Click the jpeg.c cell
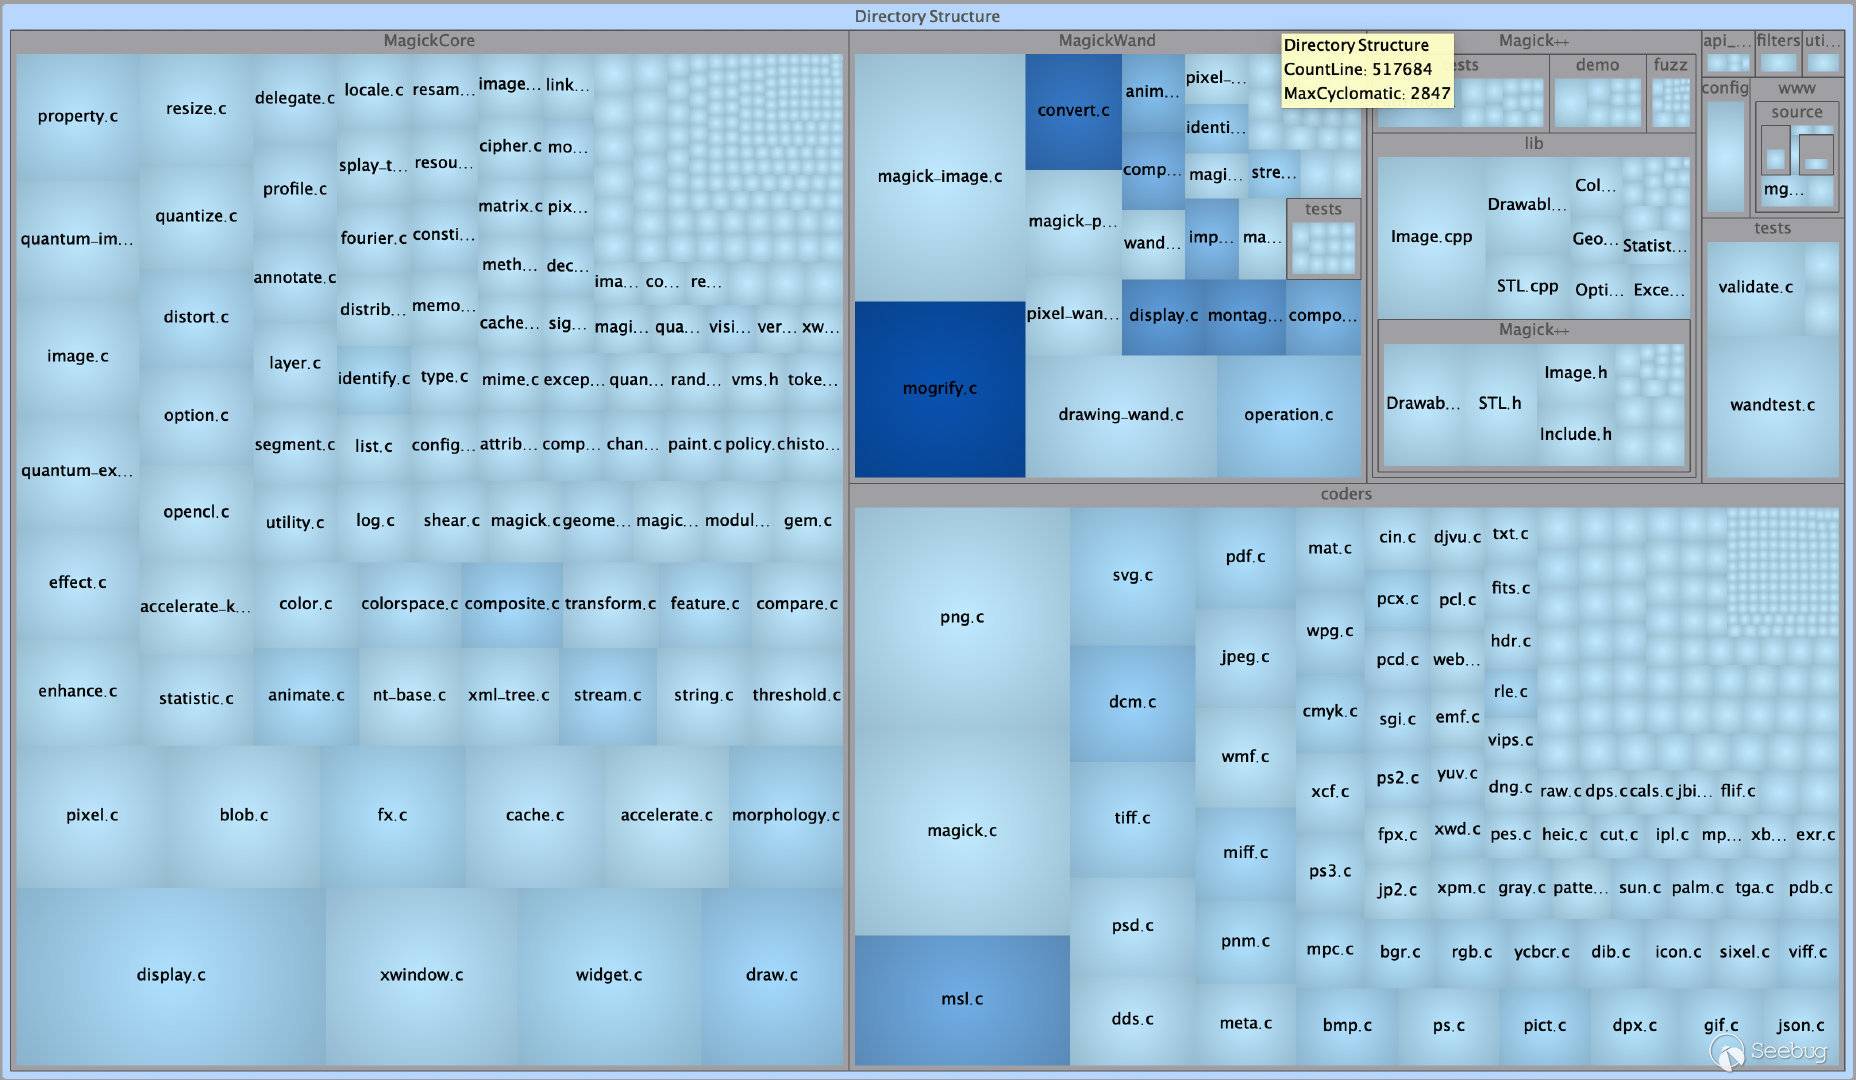1856x1080 pixels. 1245,657
